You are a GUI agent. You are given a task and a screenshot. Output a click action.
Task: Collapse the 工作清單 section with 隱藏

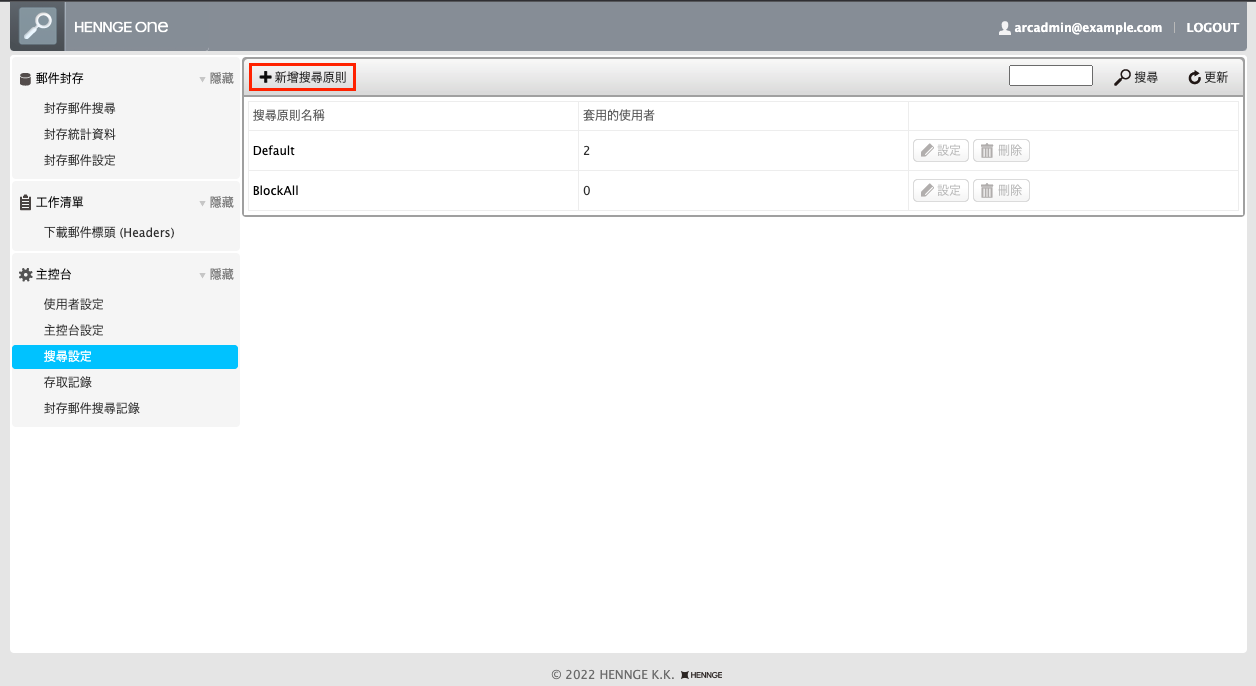click(216, 202)
